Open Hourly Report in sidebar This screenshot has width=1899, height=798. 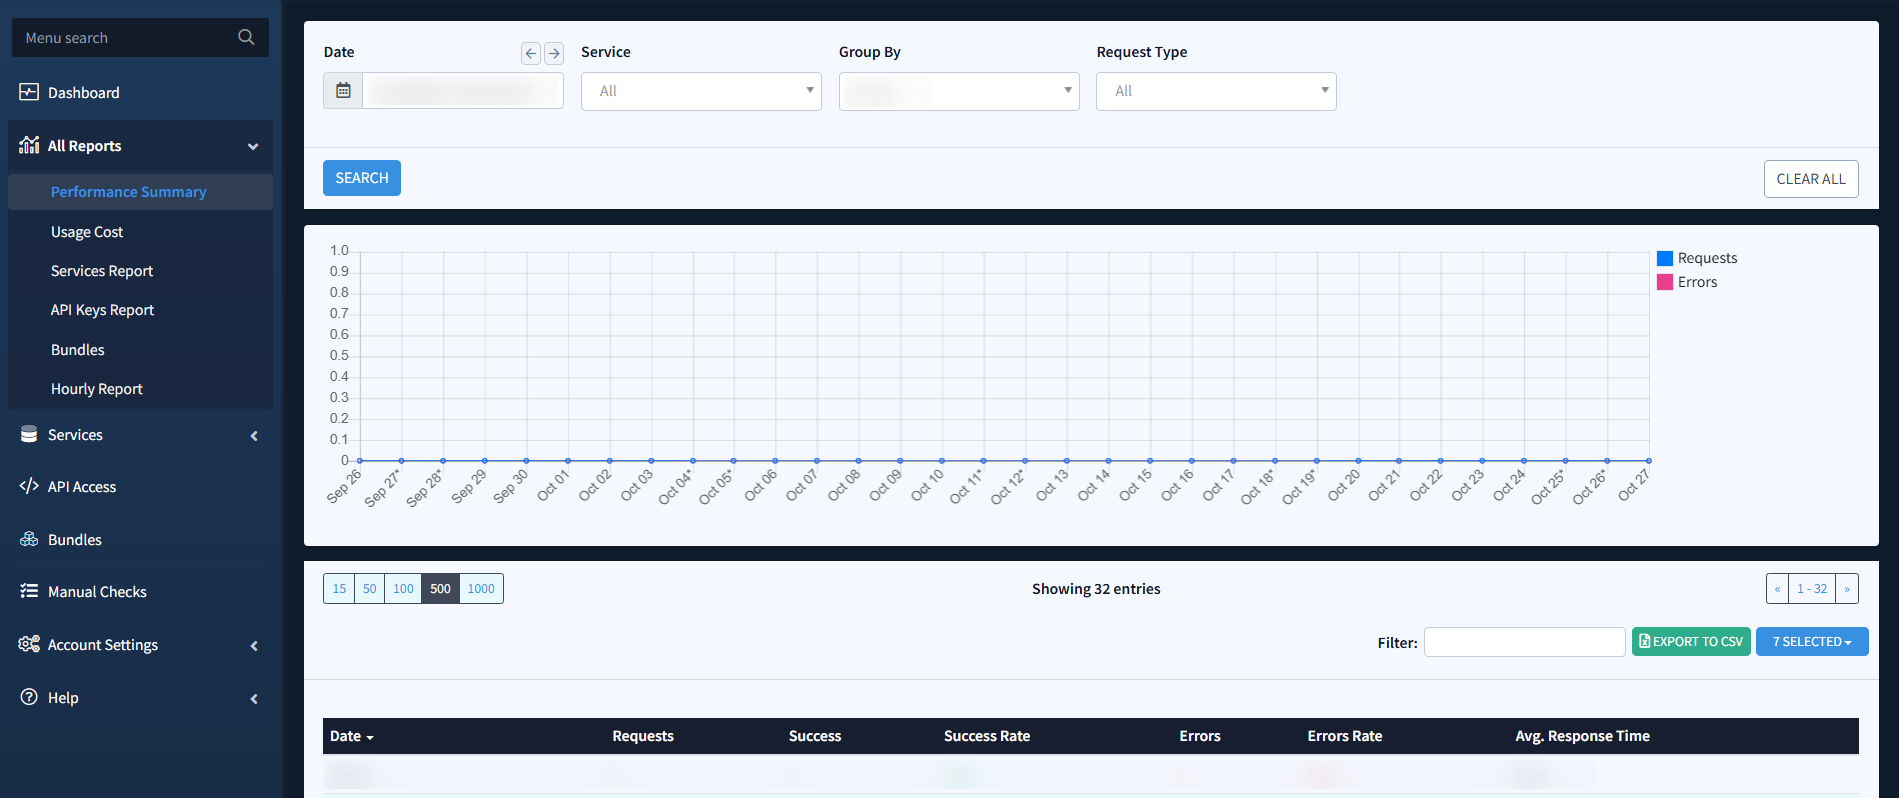click(x=97, y=389)
